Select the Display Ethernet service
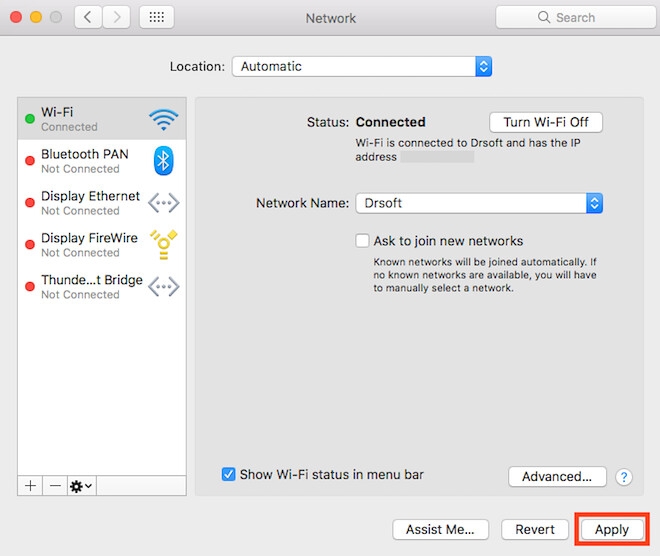 pyautogui.click(x=102, y=203)
